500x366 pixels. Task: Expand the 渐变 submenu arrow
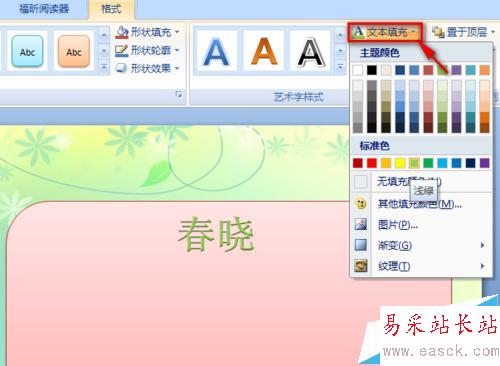482,245
